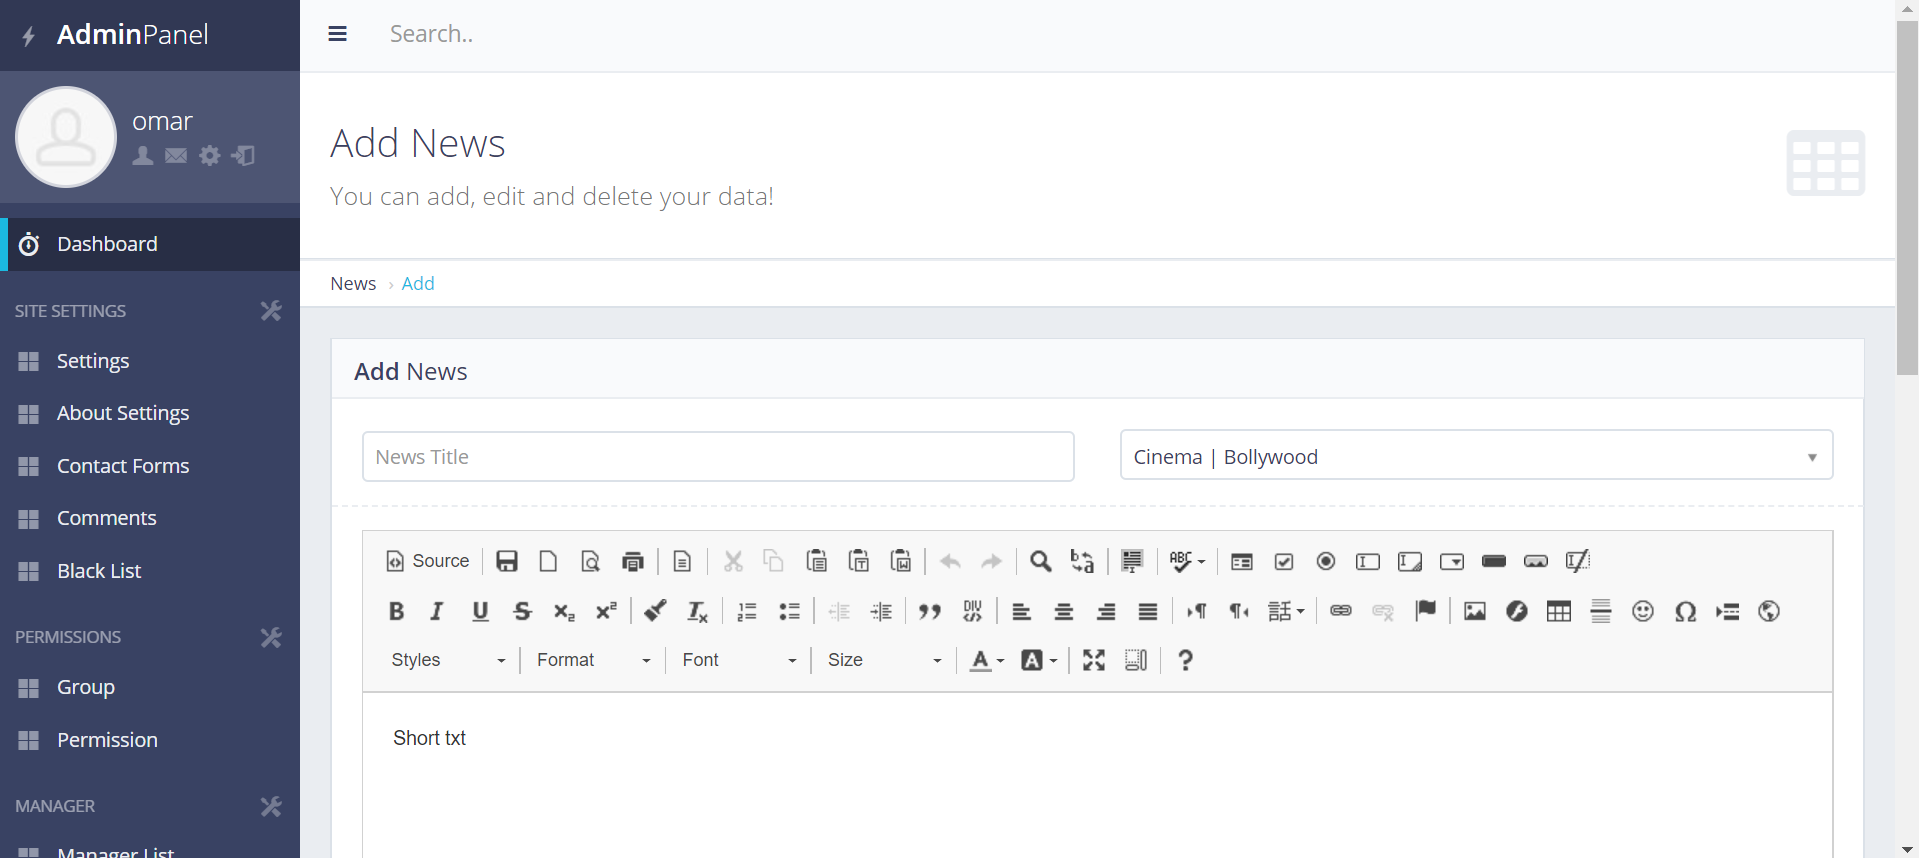Open the Format dropdown
Viewport: 1919px width, 858px height.
pyautogui.click(x=594, y=660)
